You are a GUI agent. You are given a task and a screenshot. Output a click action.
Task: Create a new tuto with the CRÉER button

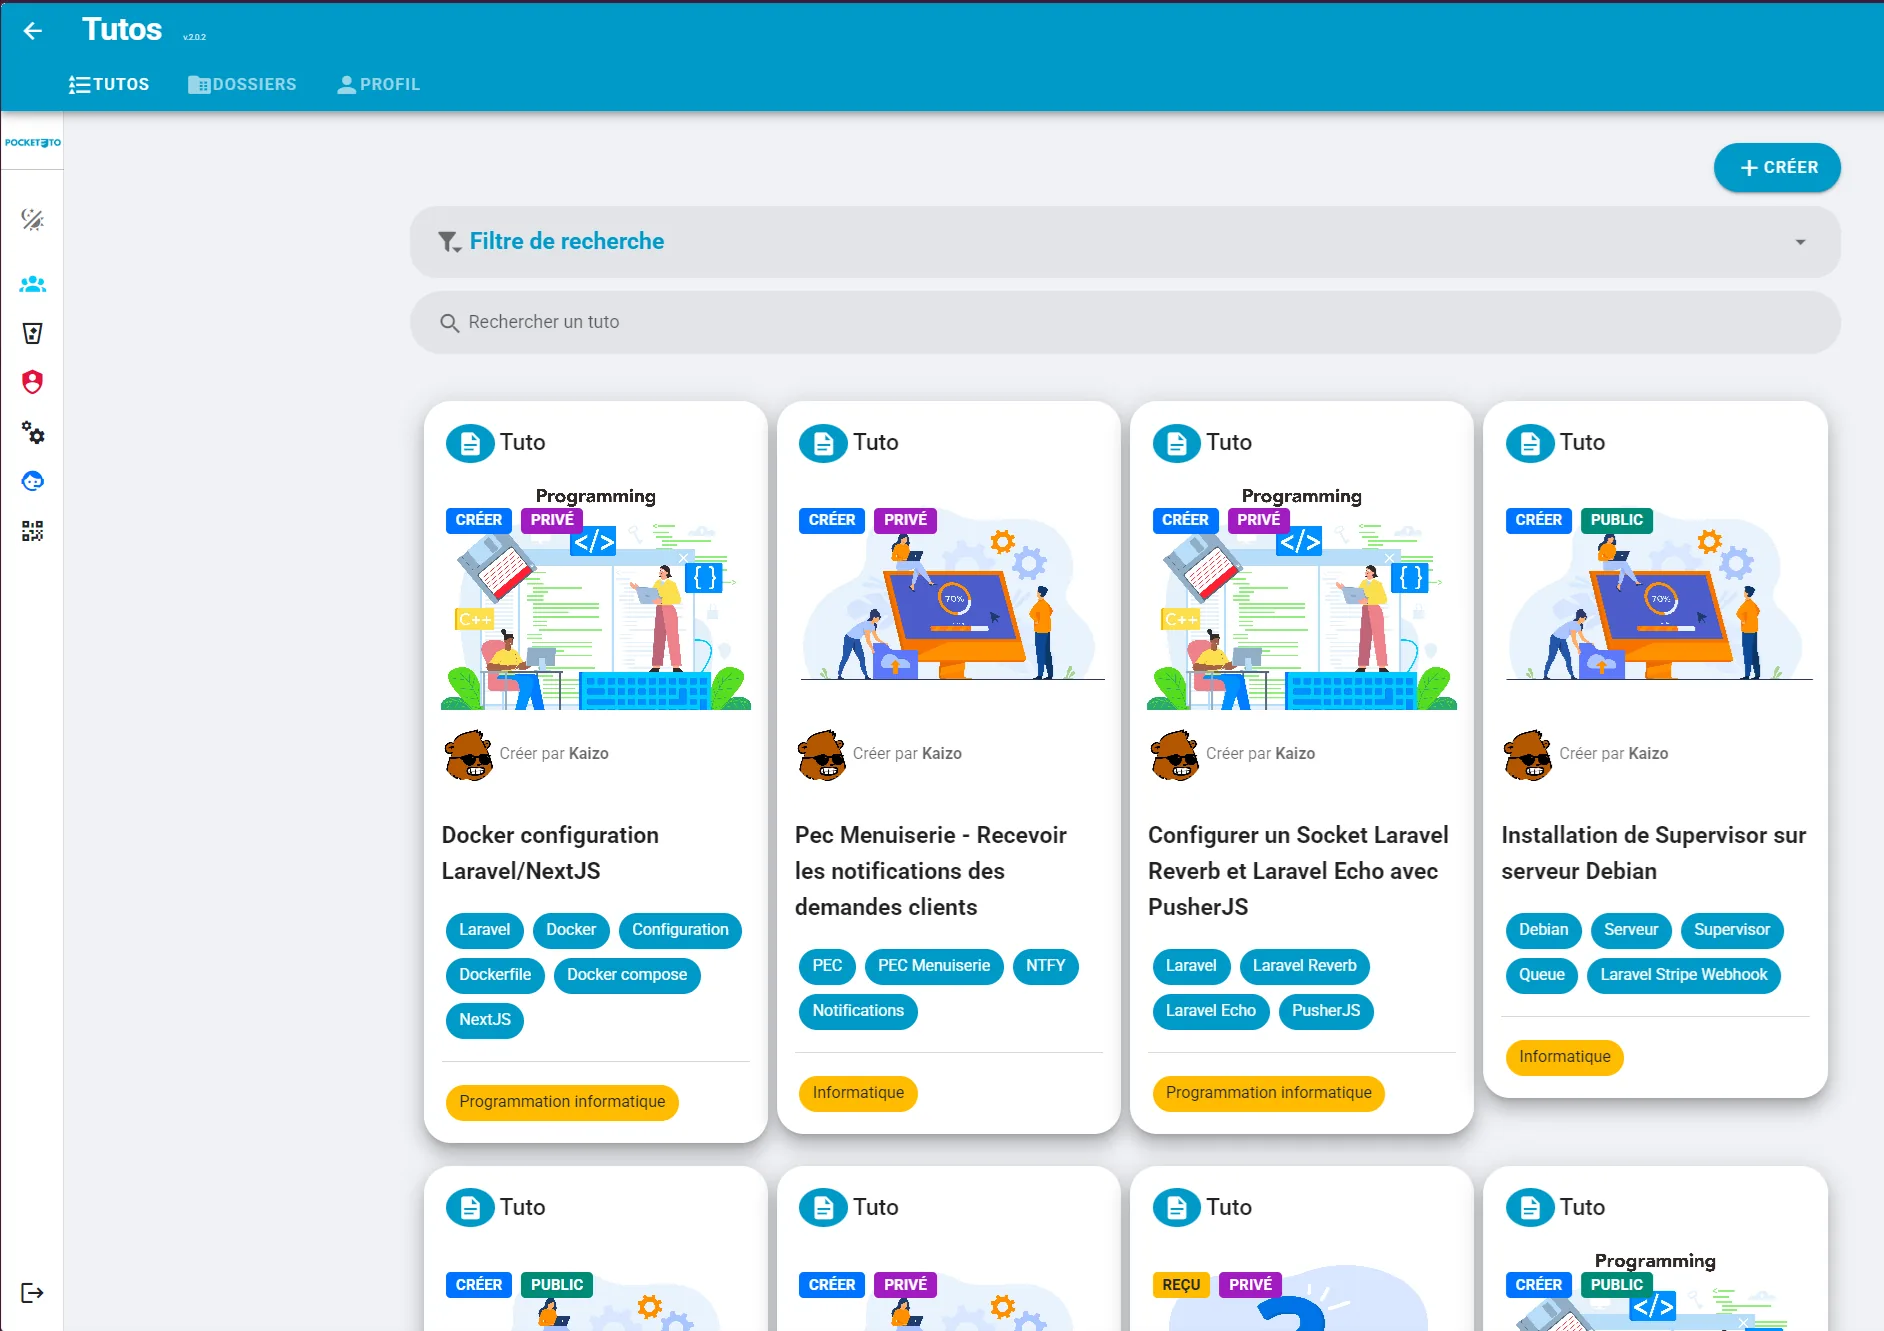coord(1777,168)
